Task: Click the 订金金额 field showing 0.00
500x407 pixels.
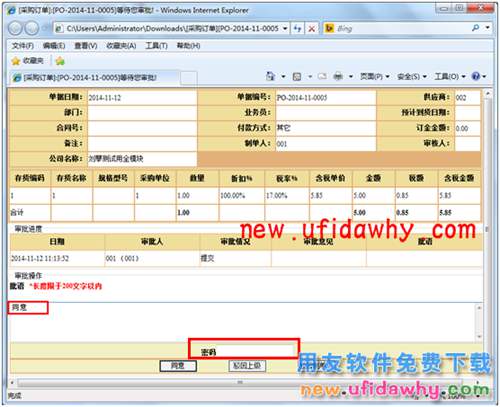Action: coord(467,128)
